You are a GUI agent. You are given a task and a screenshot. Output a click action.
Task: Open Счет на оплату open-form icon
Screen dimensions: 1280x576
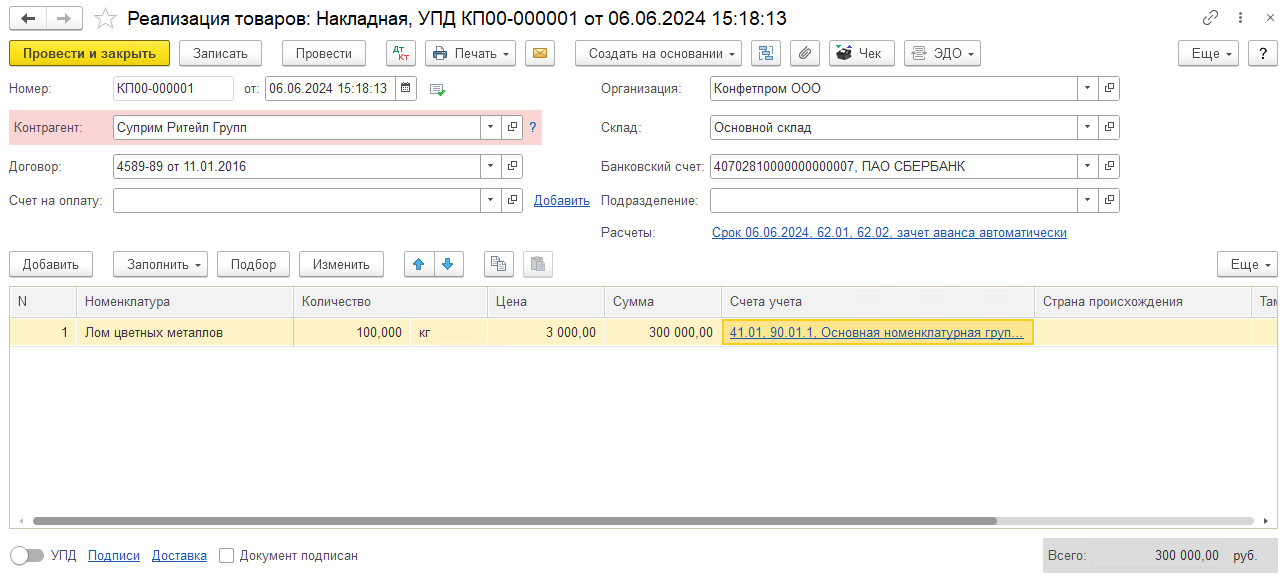coord(512,200)
